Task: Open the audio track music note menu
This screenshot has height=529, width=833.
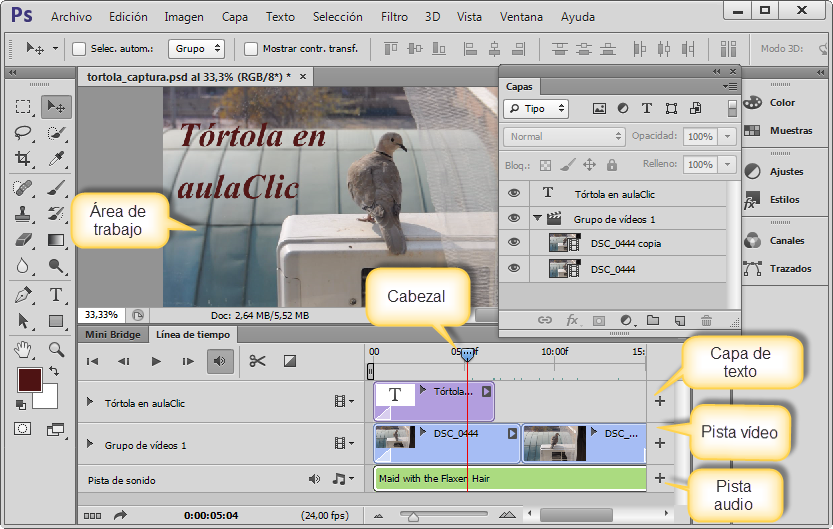Action: coord(343,479)
